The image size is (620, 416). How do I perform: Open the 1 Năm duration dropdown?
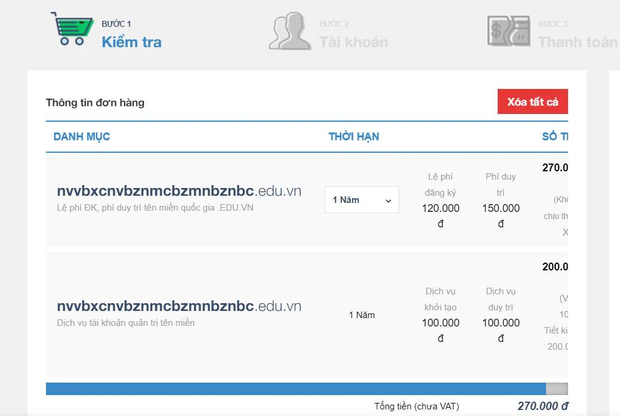click(x=361, y=200)
